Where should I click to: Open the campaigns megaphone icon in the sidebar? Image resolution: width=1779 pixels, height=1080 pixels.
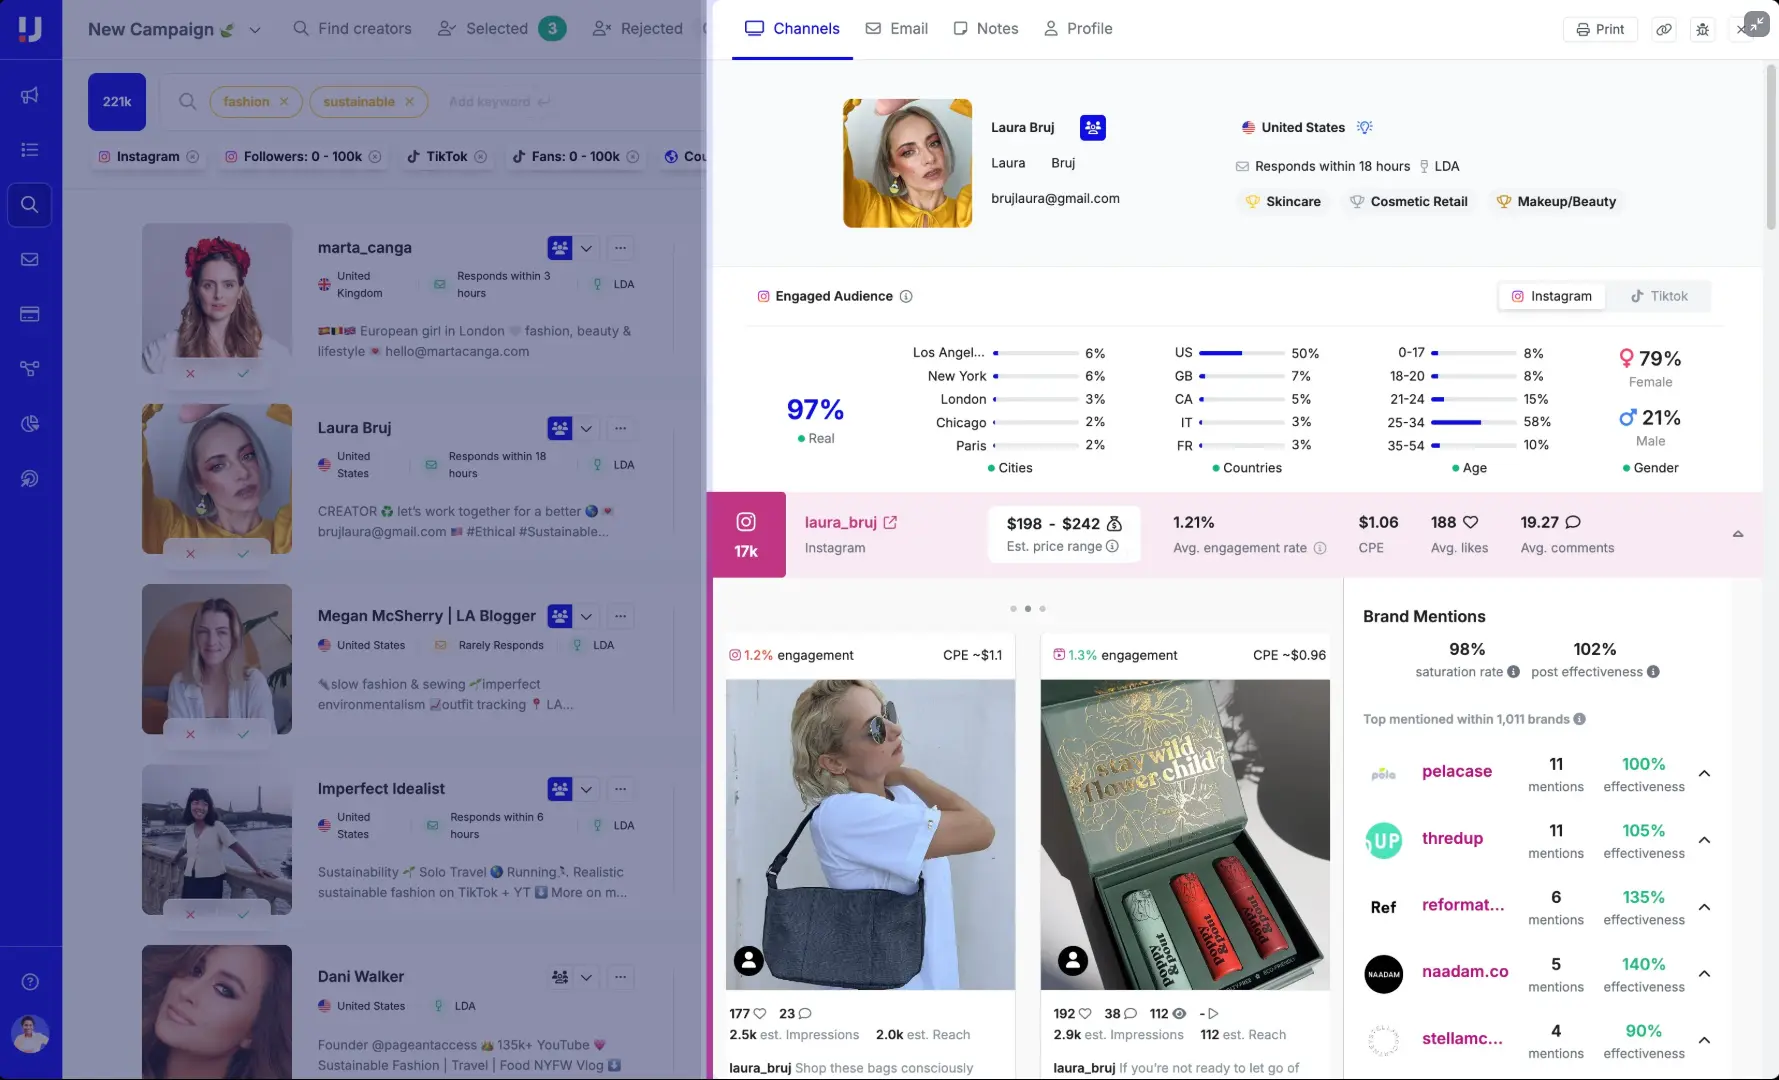(29, 95)
